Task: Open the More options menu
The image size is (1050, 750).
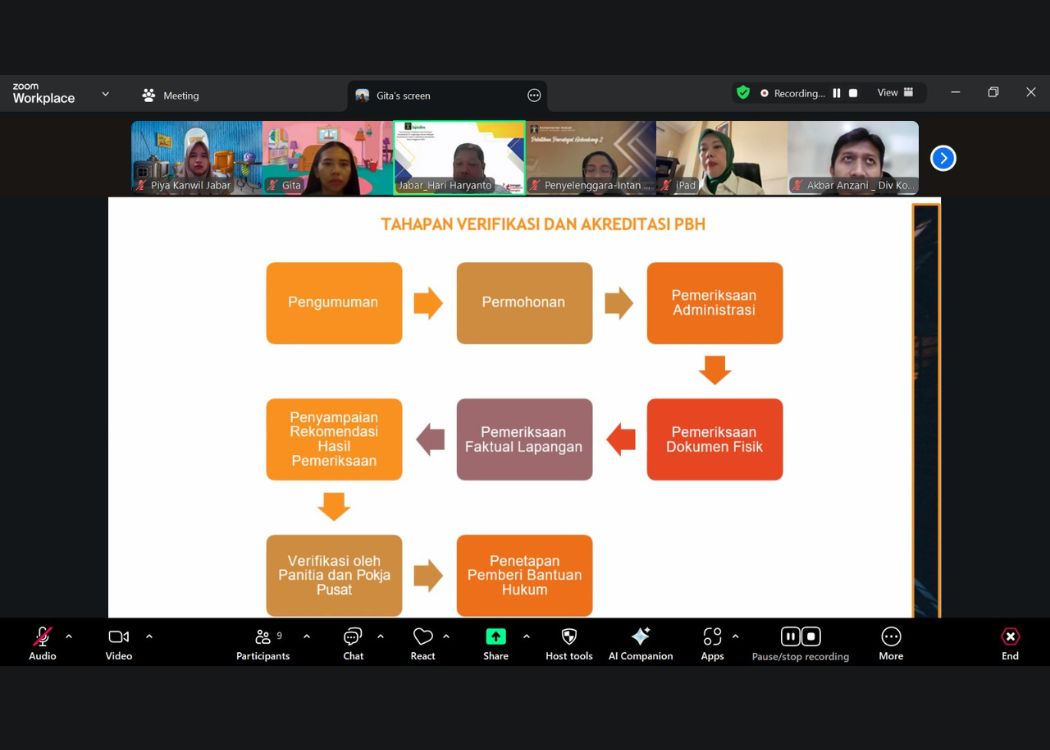Action: (891, 643)
